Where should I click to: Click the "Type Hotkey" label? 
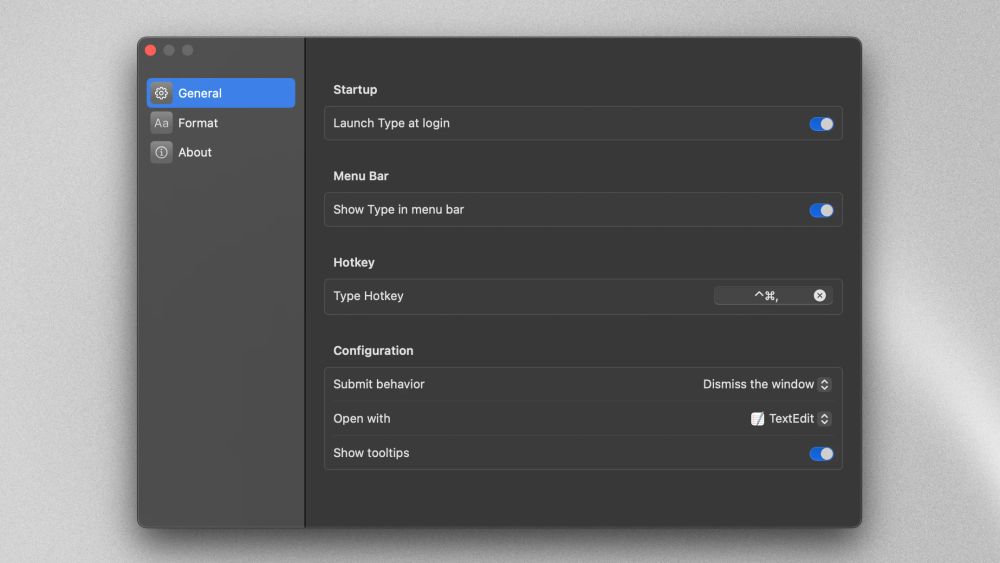coord(368,296)
